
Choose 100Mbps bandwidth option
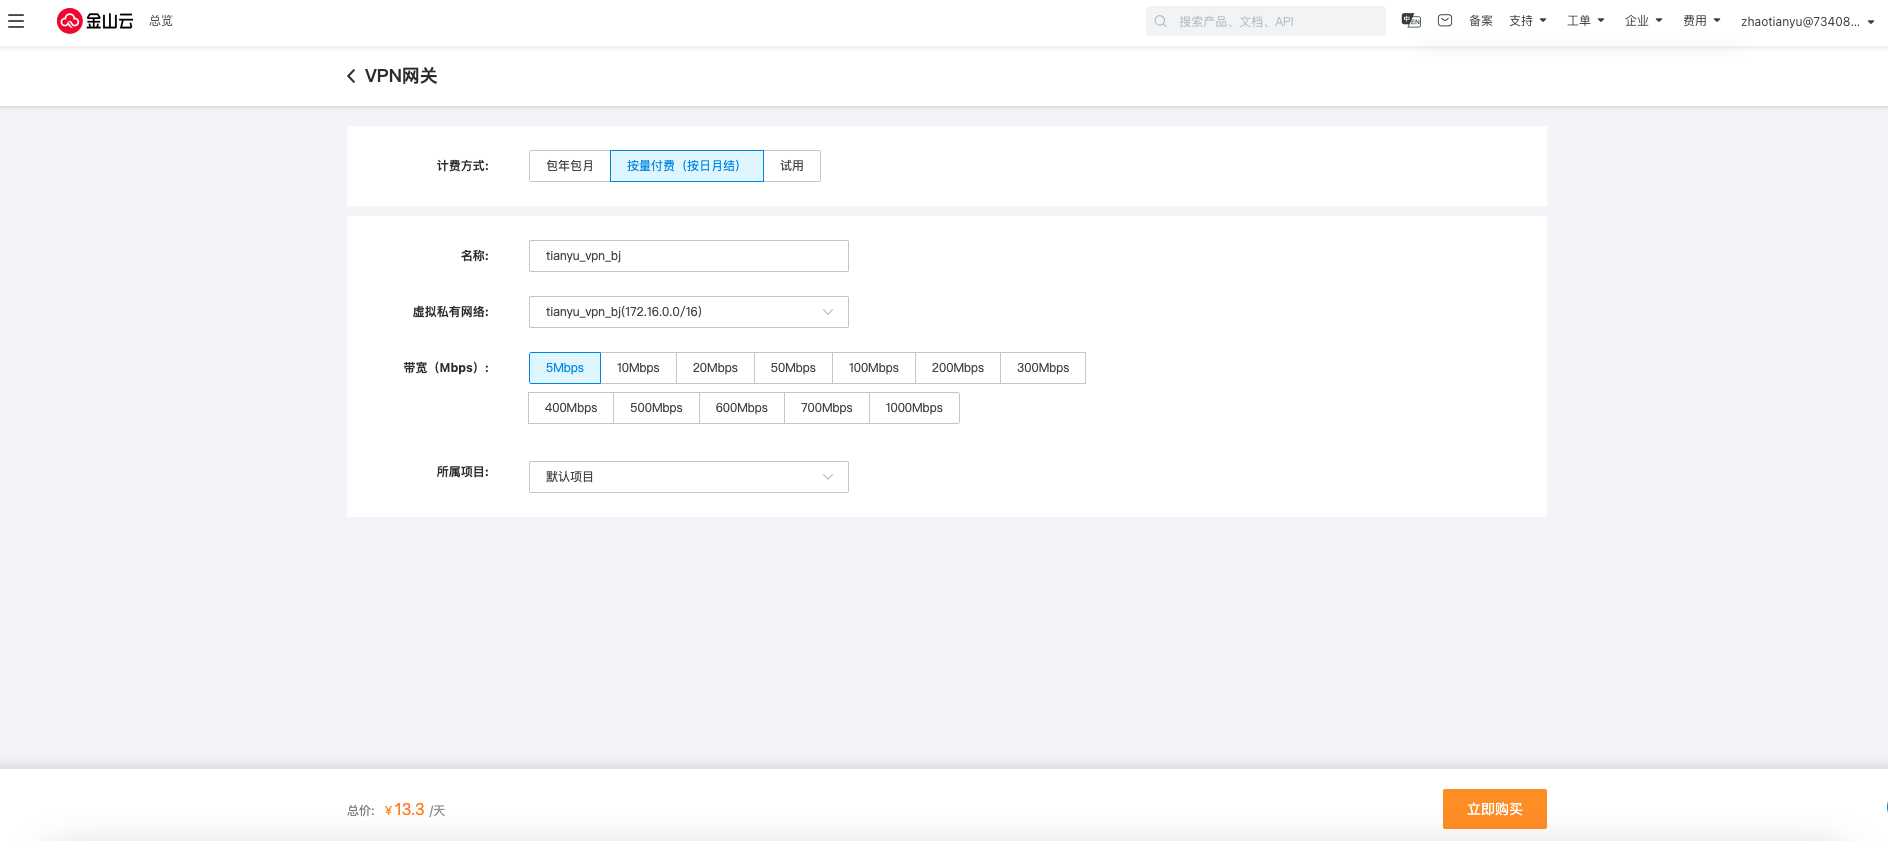click(873, 368)
